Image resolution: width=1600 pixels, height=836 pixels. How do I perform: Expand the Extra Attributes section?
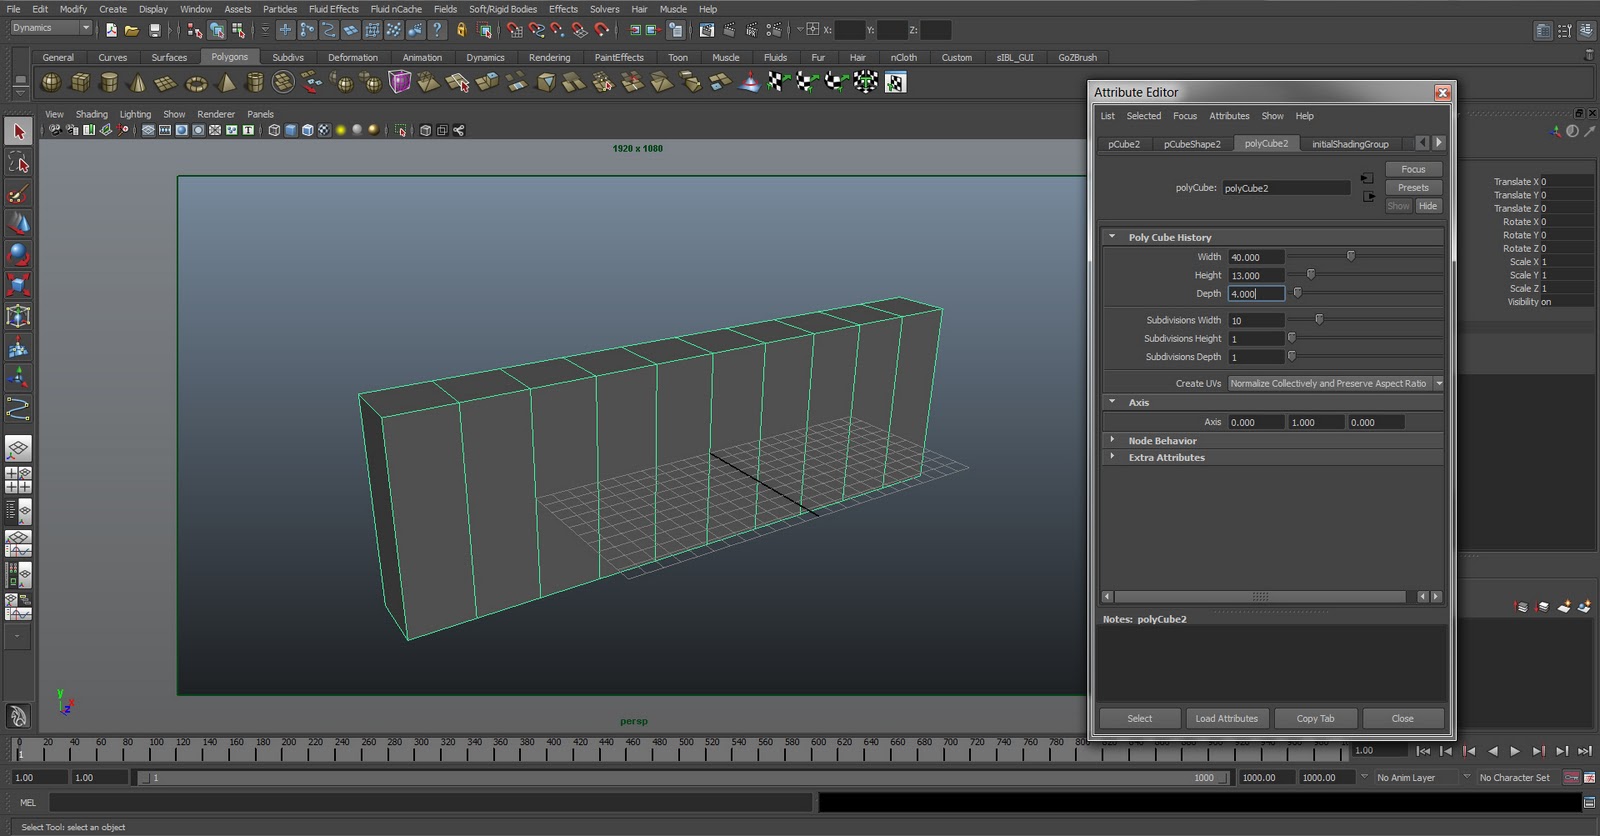[1112, 457]
